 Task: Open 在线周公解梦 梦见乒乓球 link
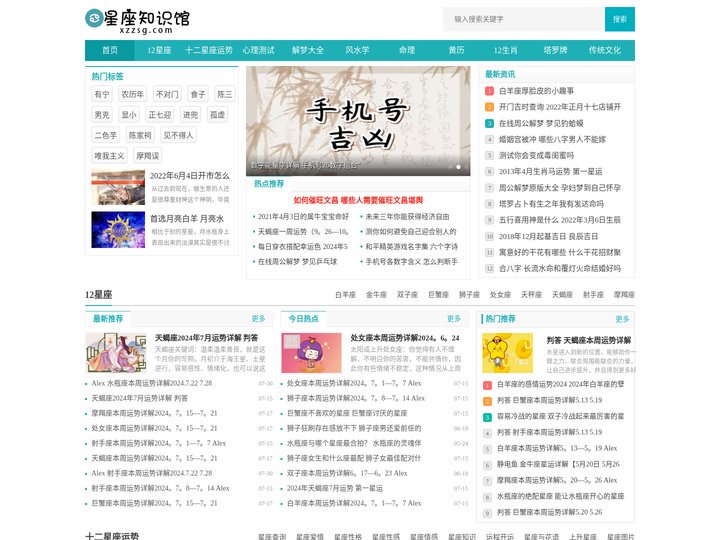tap(297, 262)
